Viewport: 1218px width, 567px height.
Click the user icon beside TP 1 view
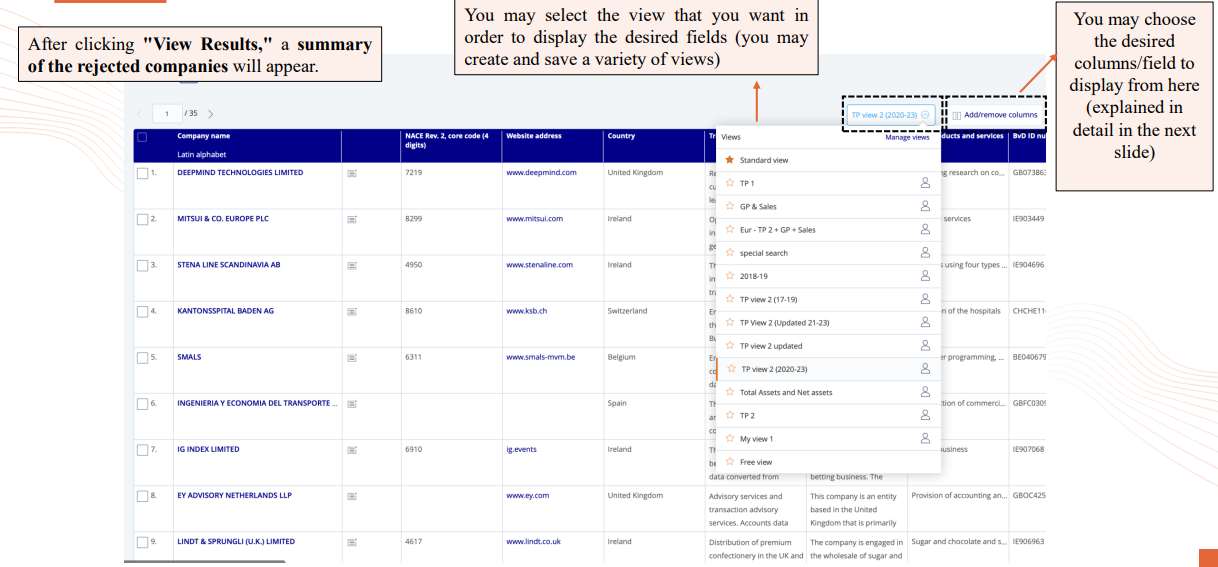[924, 183]
